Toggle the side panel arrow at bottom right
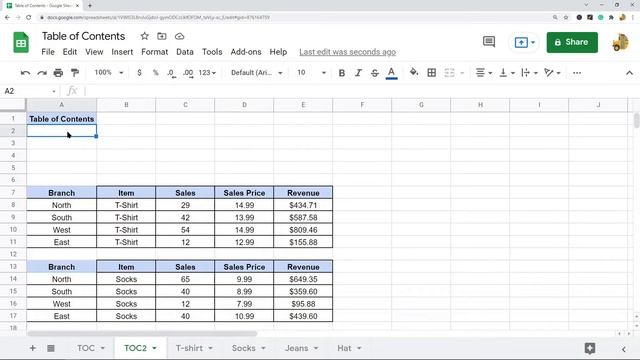640x360 pixels. tap(624, 349)
